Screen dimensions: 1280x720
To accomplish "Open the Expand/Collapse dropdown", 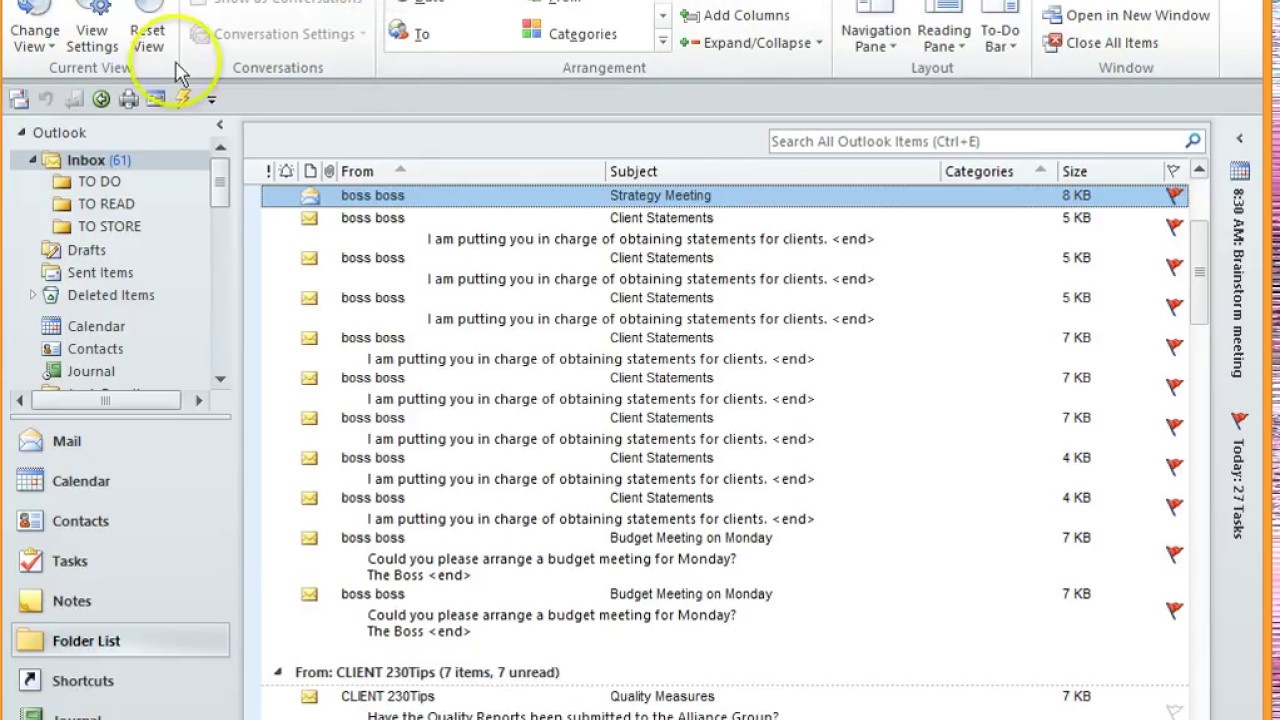I will pyautogui.click(x=751, y=43).
